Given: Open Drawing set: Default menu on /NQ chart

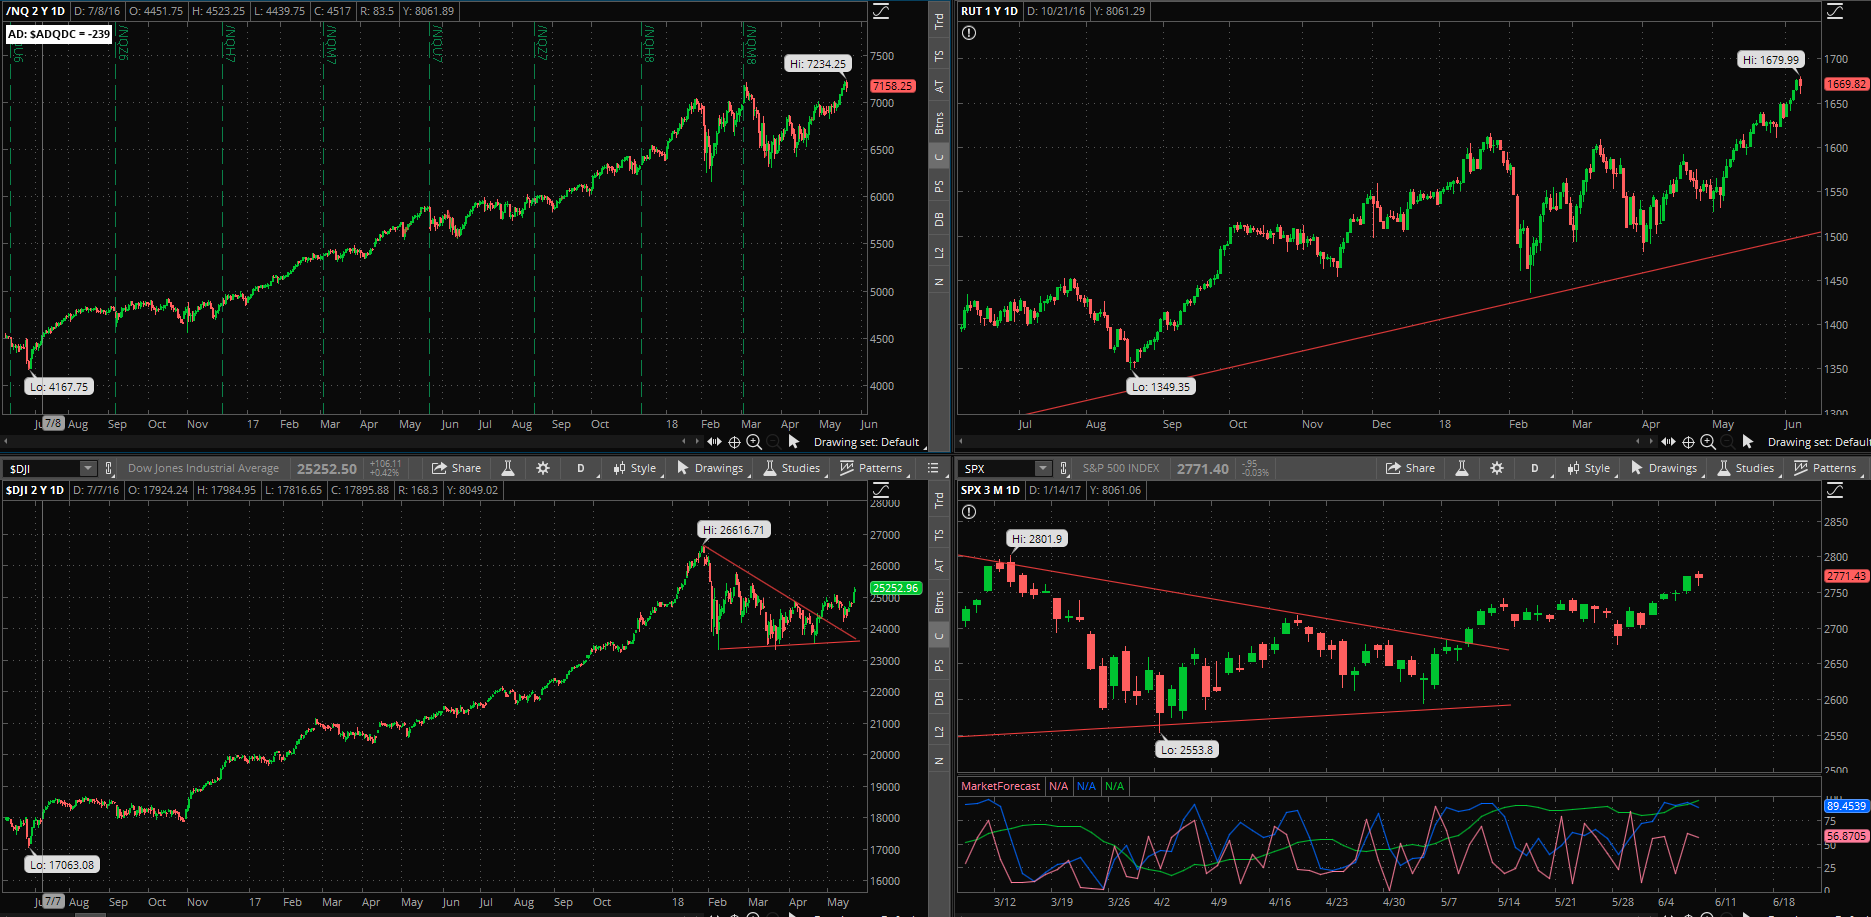Looking at the screenshot, I should (x=866, y=442).
